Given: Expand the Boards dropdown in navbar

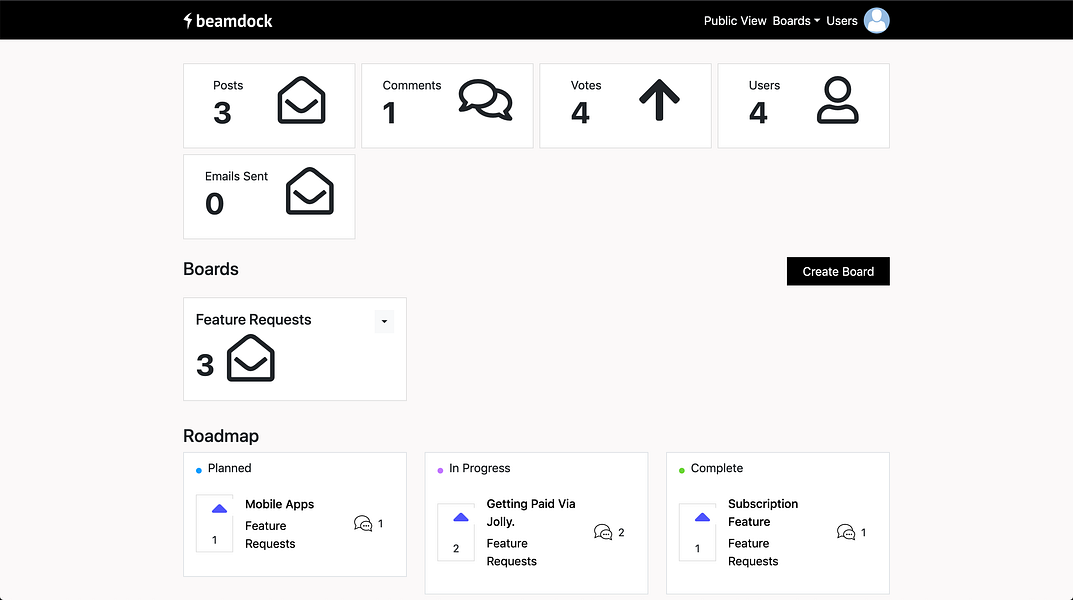Looking at the screenshot, I should point(796,21).
